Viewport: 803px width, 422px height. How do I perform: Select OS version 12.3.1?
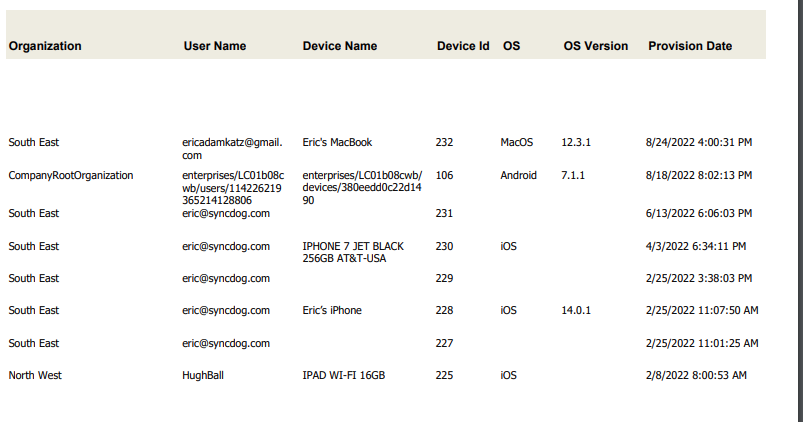[576, 143]
